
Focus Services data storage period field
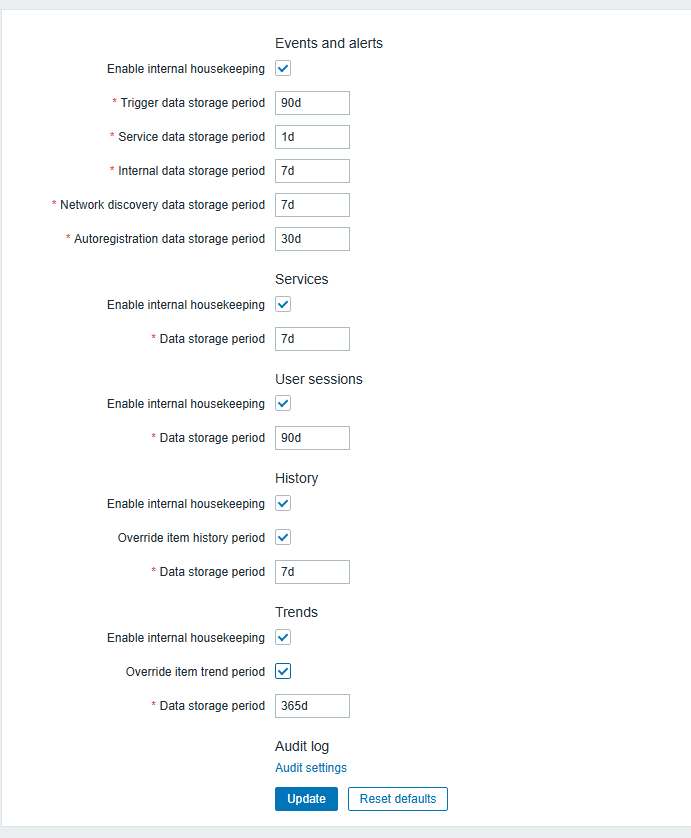click(x=312, y=339)
